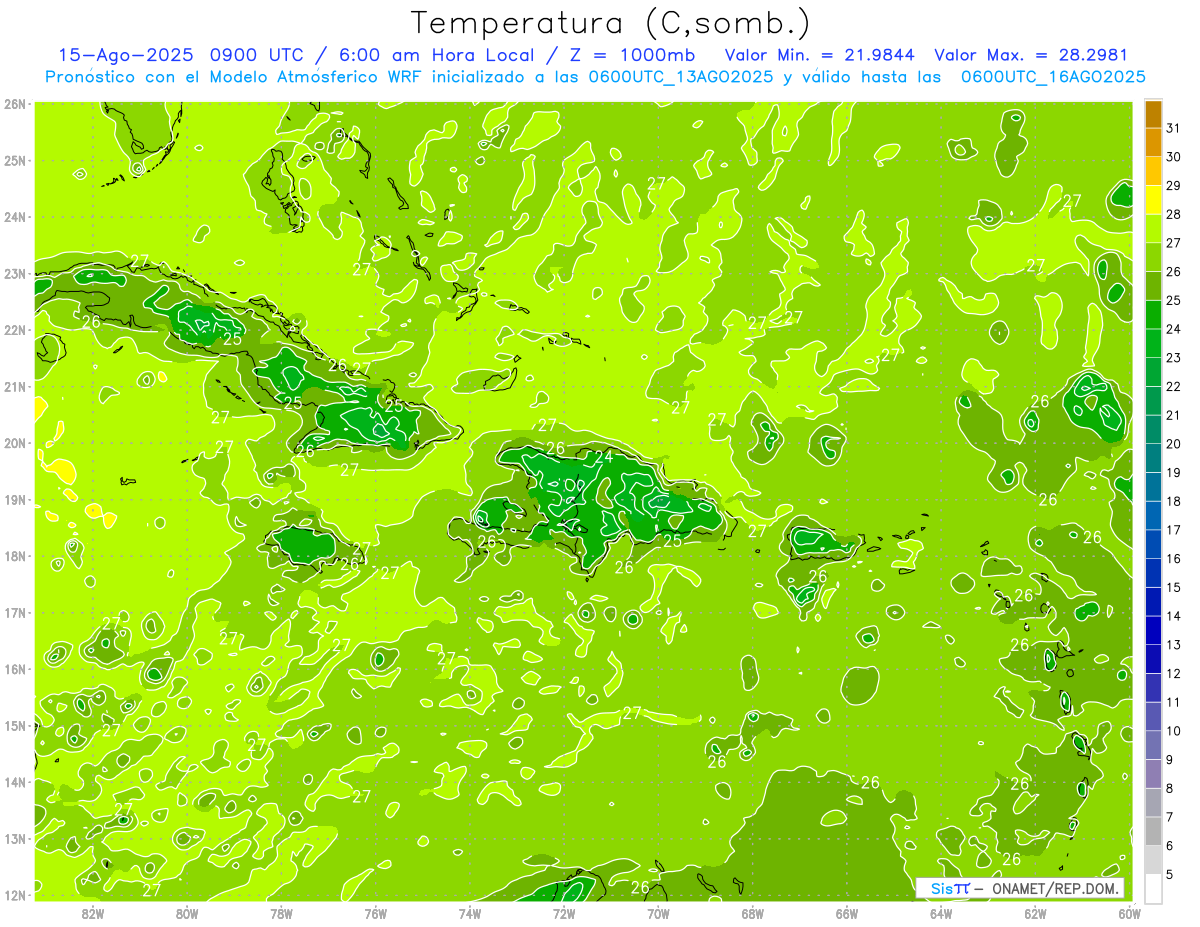Image resolution: width=1200 pixels, height=927 pixels.
Task: Click the '78W' longitude label
Action: tap(281, 913)
